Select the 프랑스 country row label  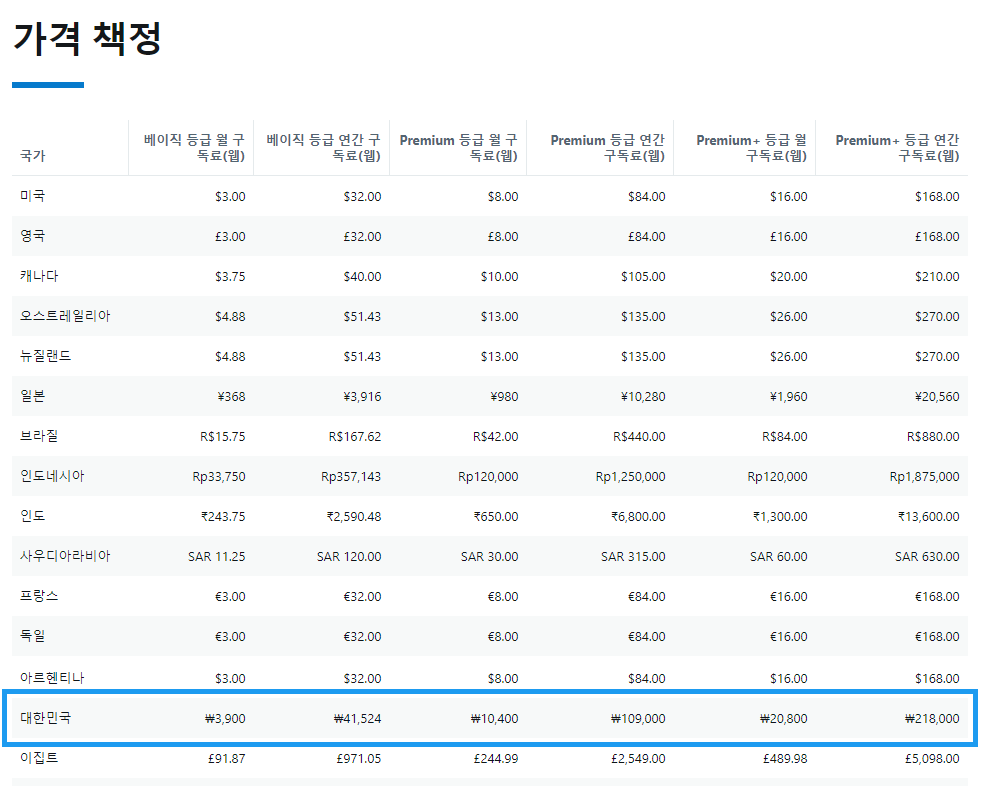(x=39, y=595)
